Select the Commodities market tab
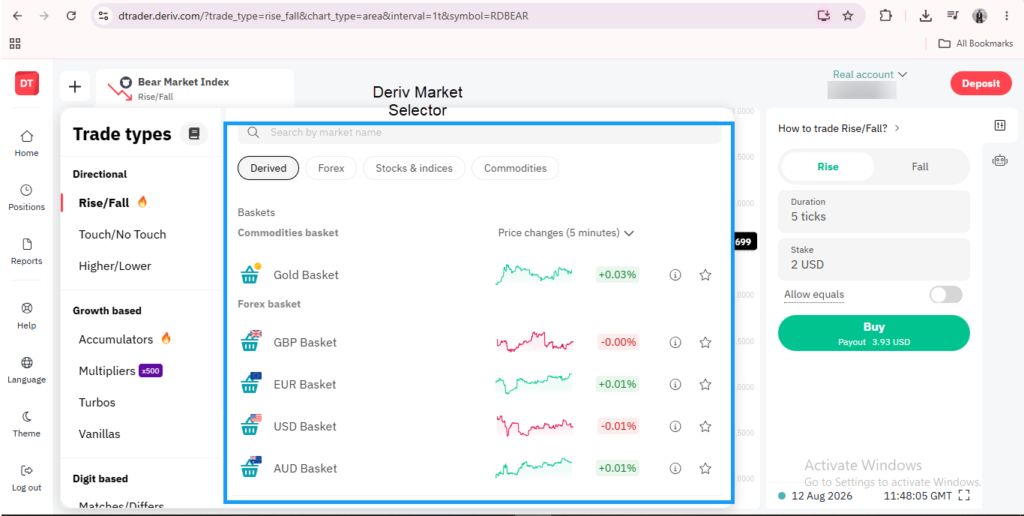The width and height of the screenshot is (1024, 516). pyautogui.click(x=515, y=168)
